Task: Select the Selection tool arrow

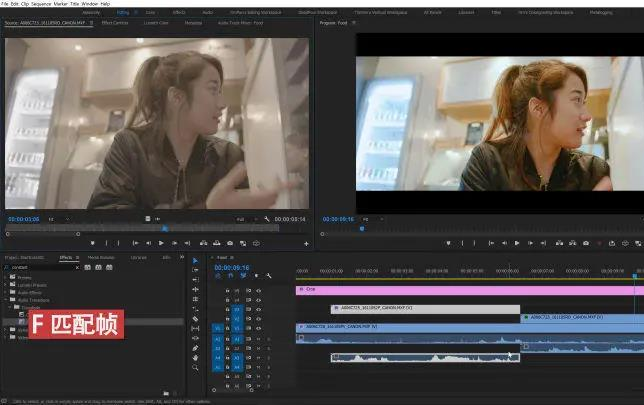Action: (x=195, y=260)
